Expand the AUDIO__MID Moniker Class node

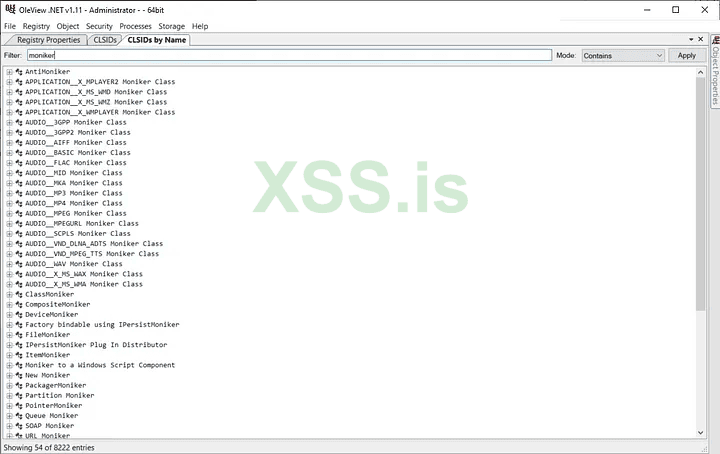click(x=9, y=173)
